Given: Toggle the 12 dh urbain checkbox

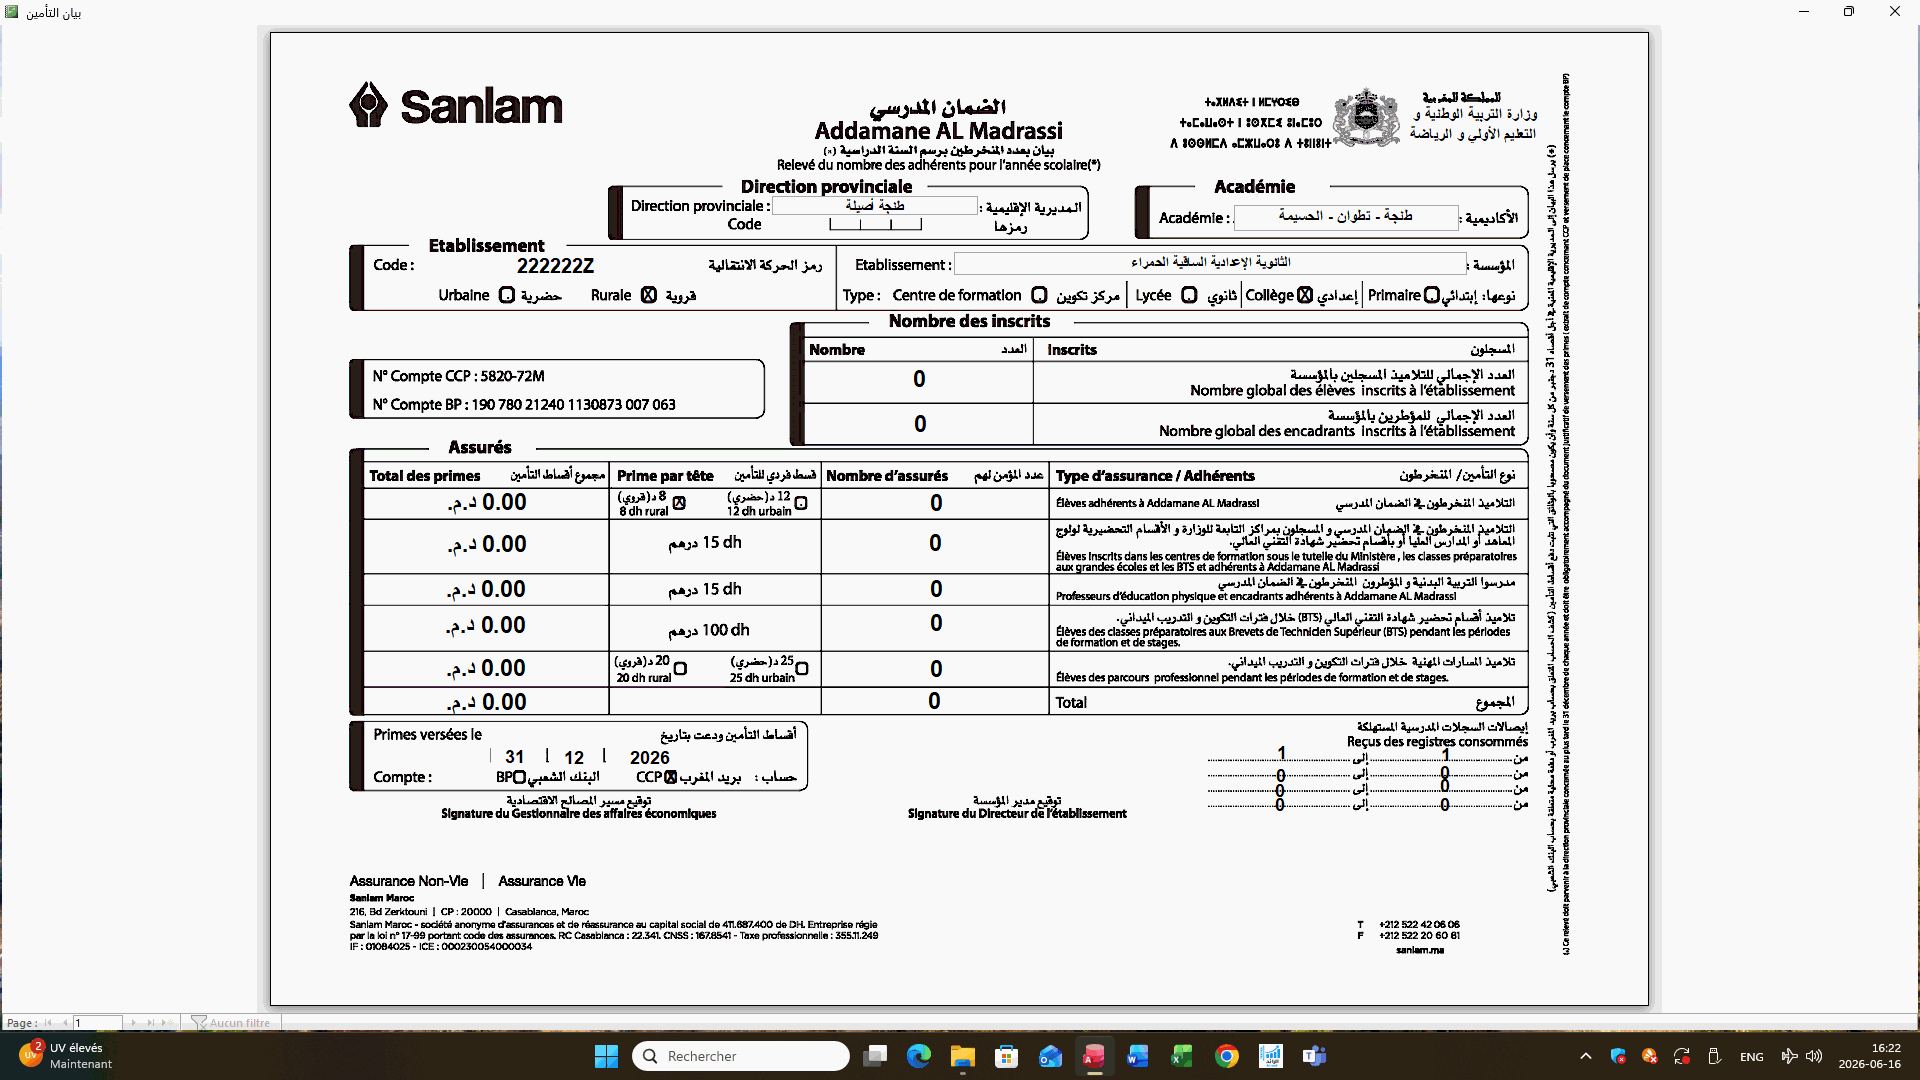Looking at the screenshot, I should pyautogui.click(x=801, y=503).
